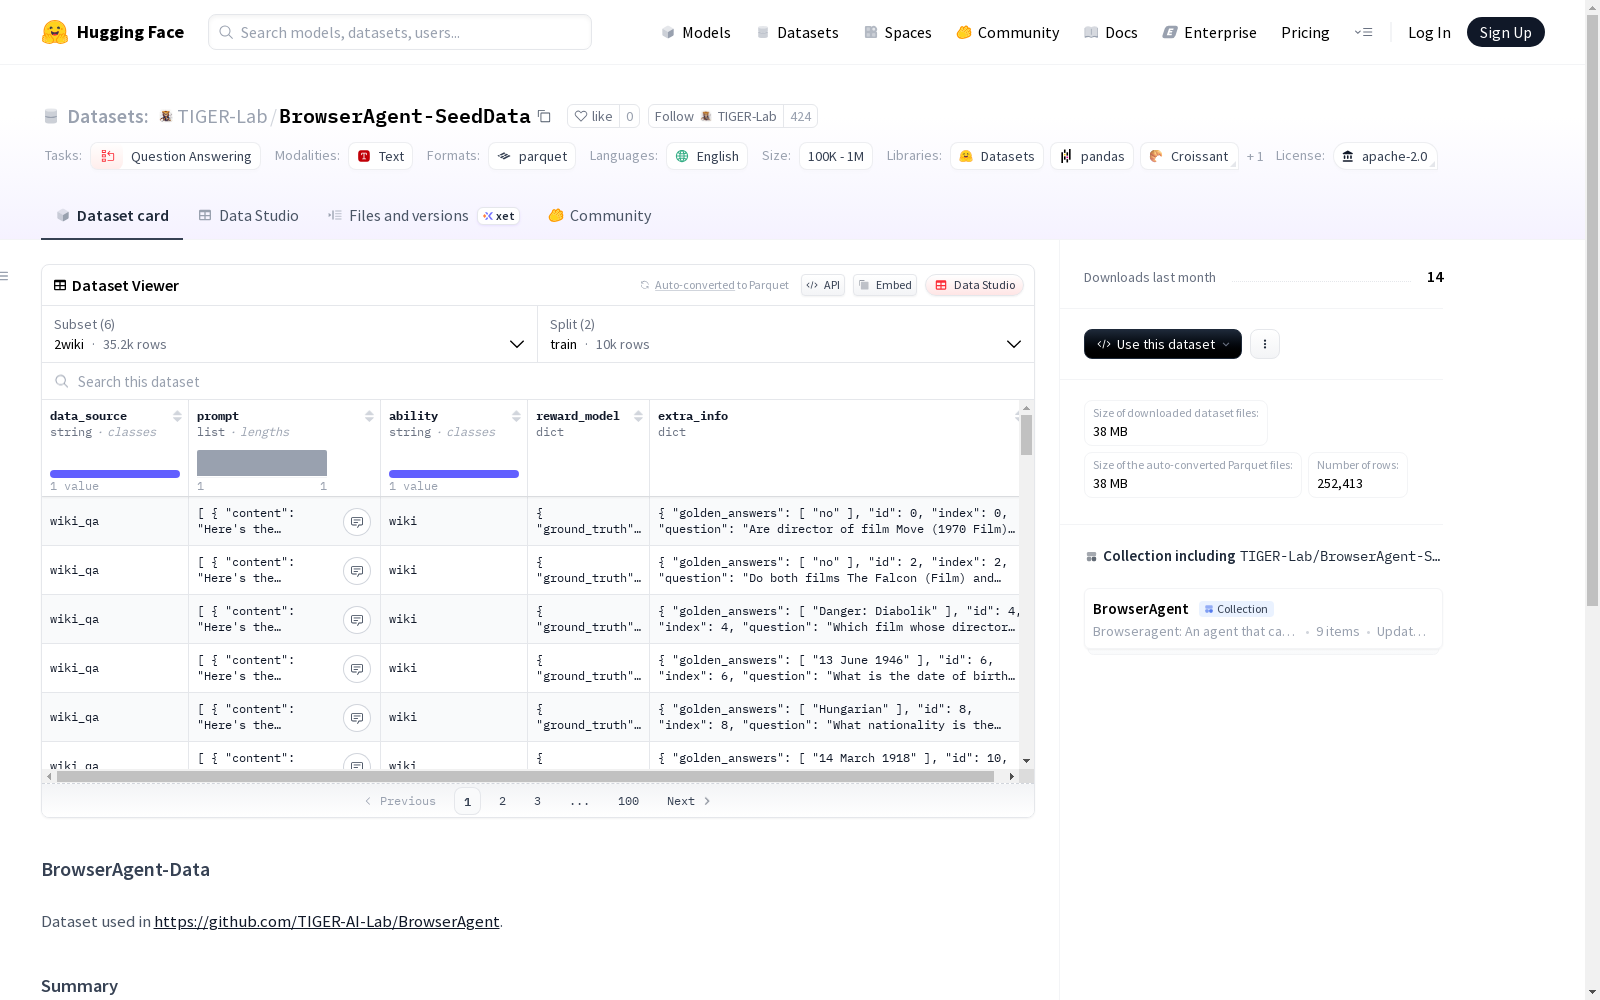
Task: Jump to page 100 of the viewer
Action: point(628,801)
